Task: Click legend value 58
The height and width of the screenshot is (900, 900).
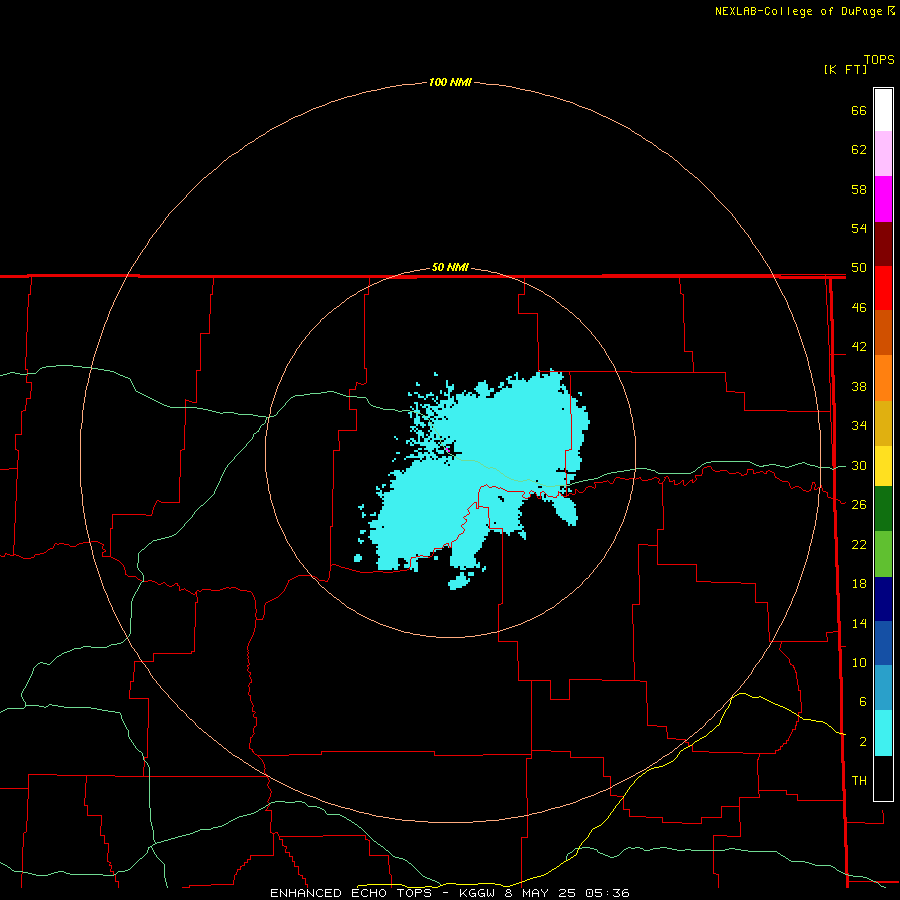Action: coord(859,189)
